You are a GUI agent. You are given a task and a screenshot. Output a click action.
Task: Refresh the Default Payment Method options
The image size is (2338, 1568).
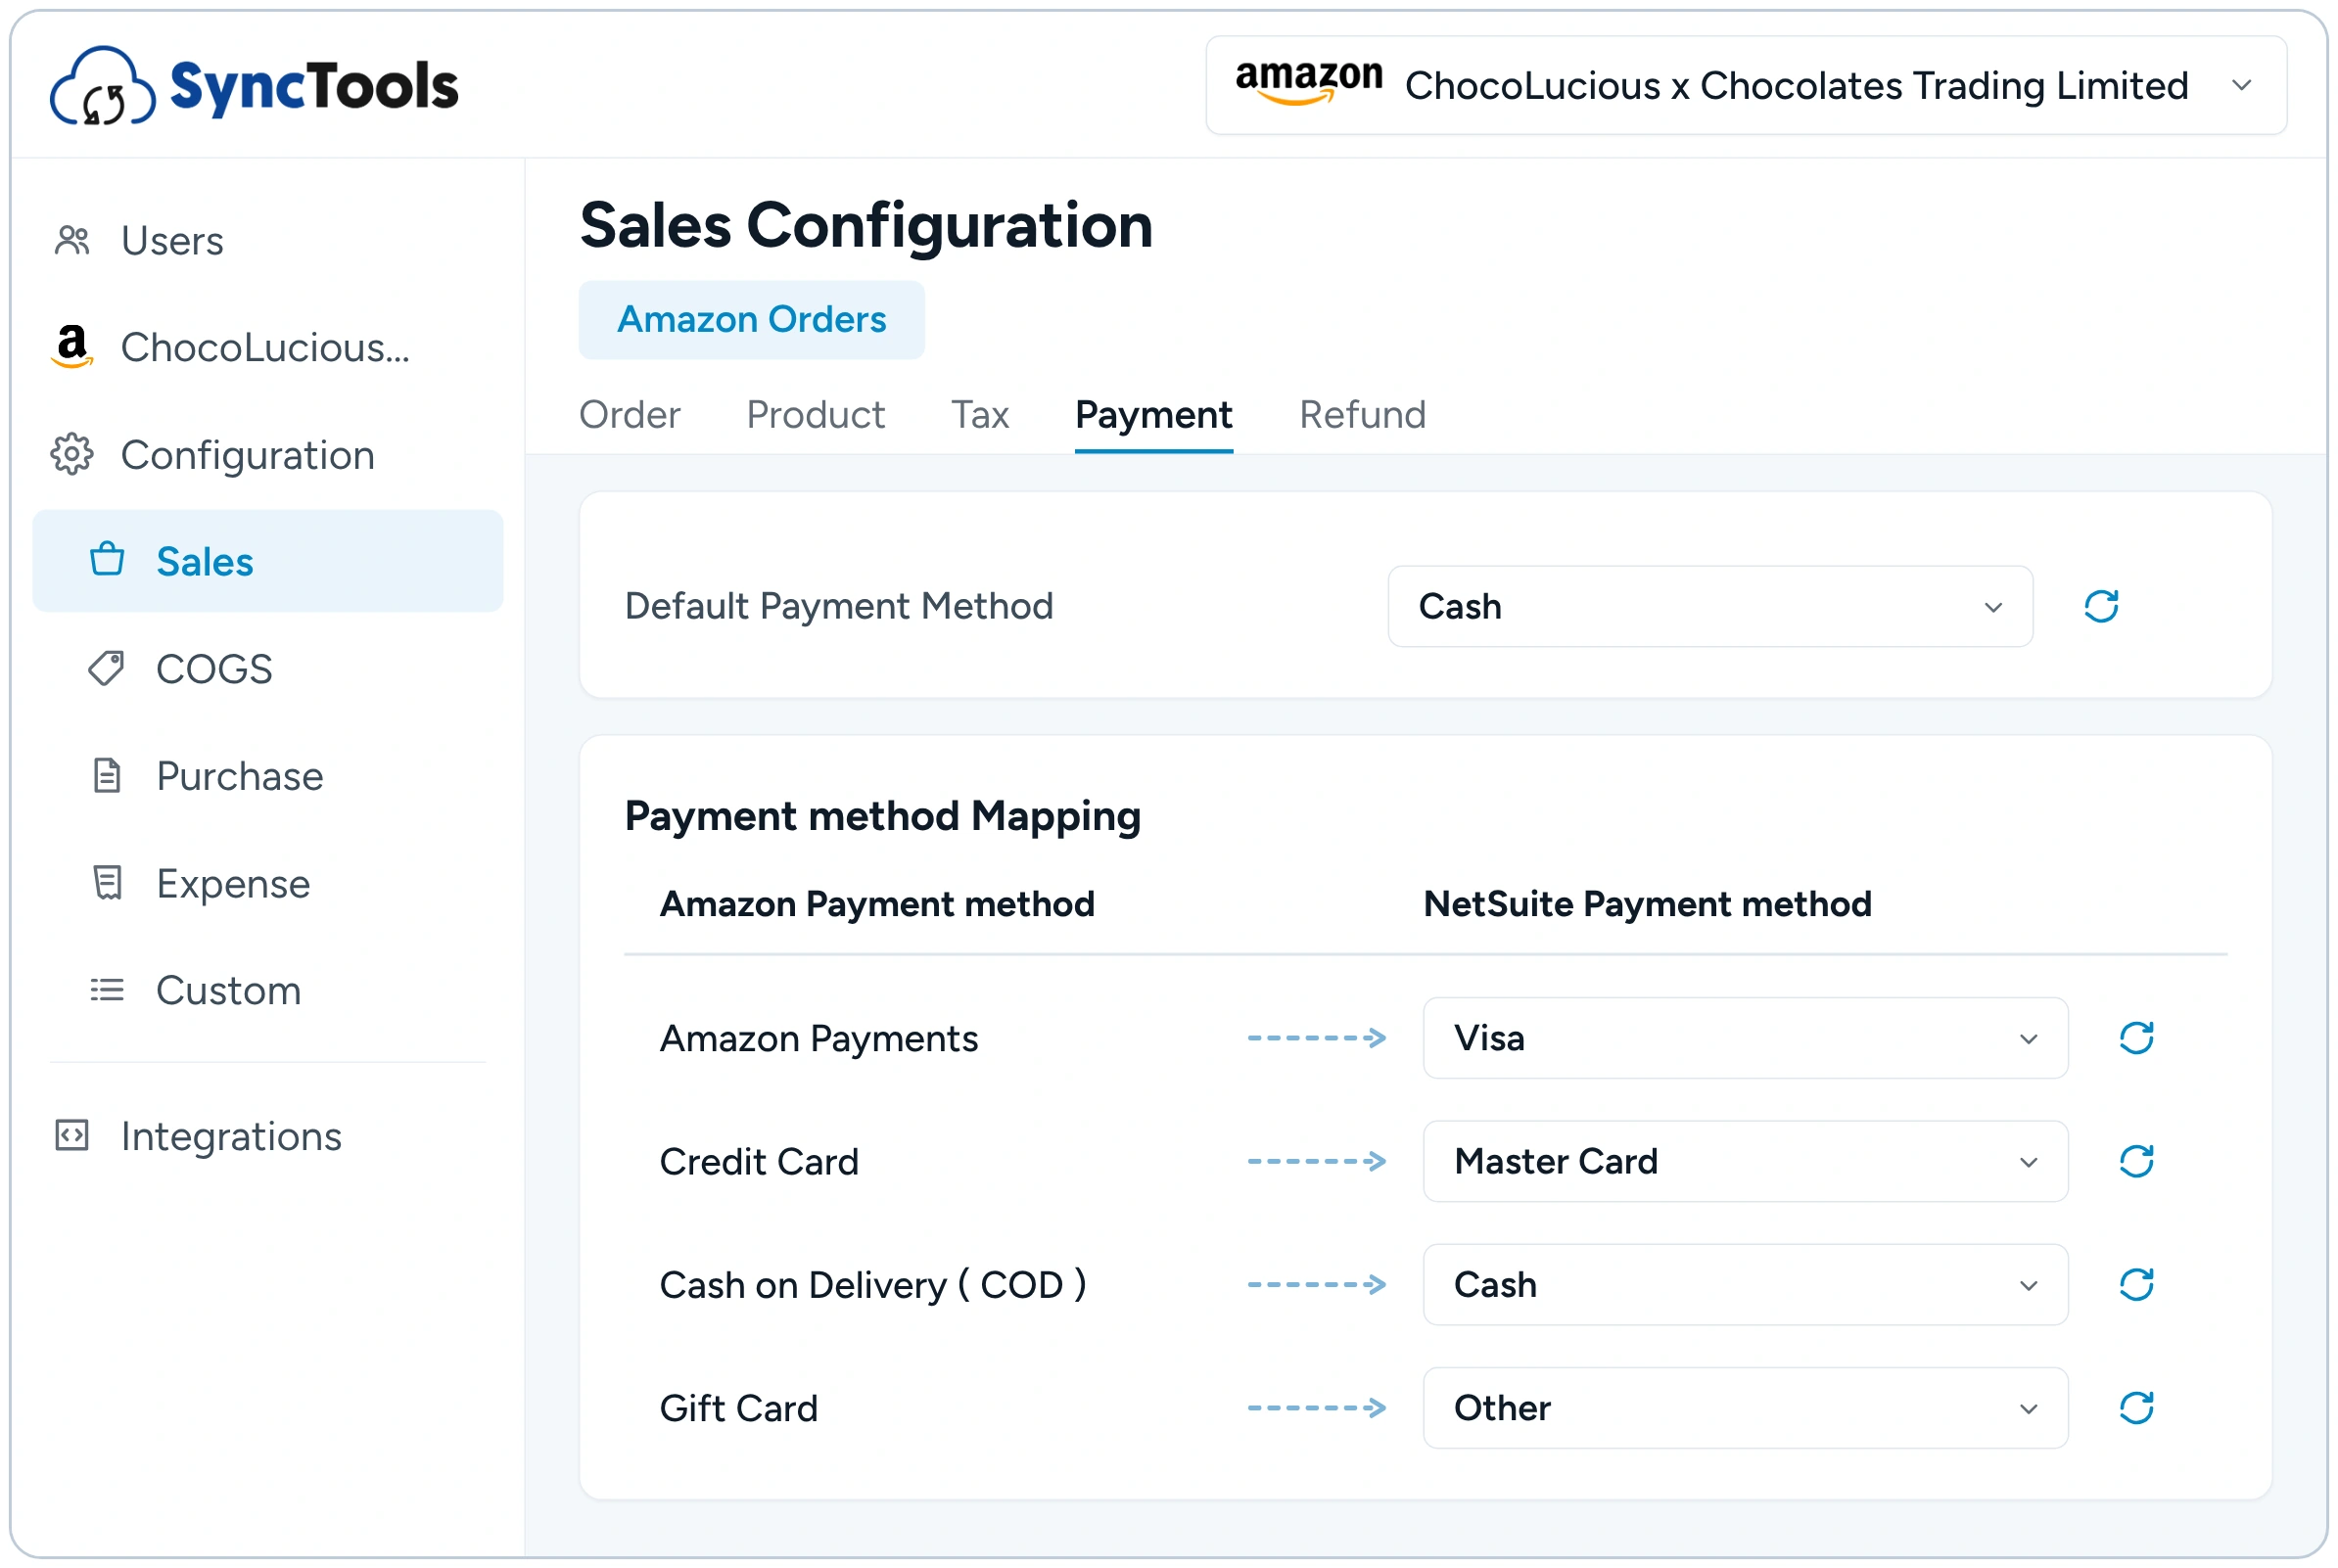click(2100, 606)
